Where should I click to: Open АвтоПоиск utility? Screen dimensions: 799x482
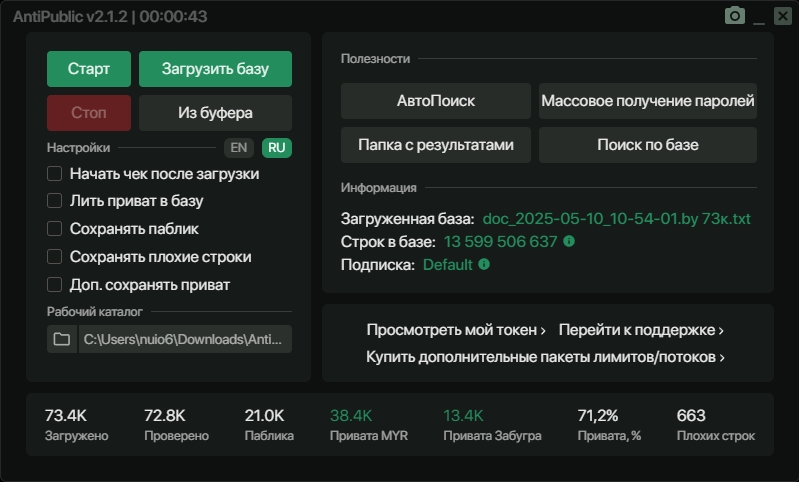(x=436, y=101)
